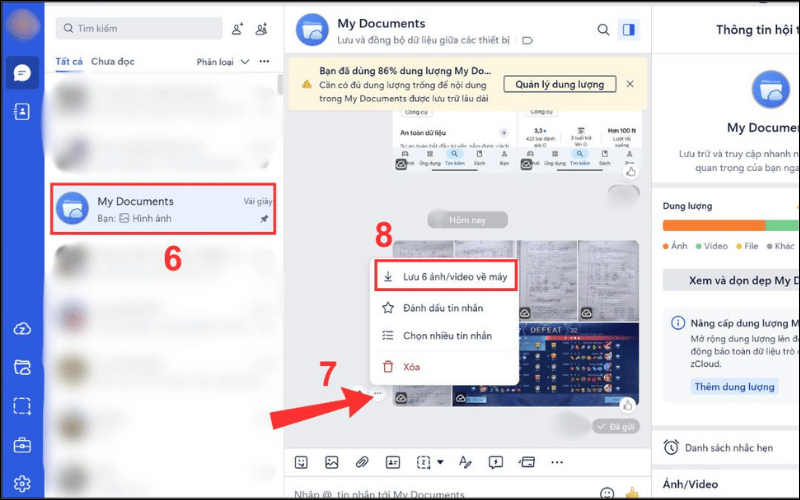
Task: Click the My Documents avatar in chat header
Action: coord(312,30)
